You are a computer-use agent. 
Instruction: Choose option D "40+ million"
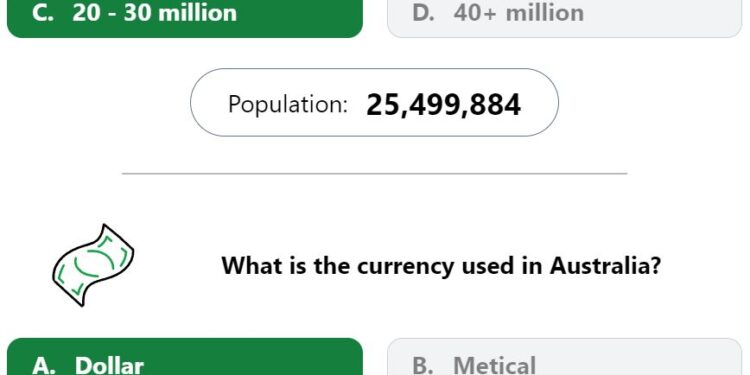coord(564,19)
